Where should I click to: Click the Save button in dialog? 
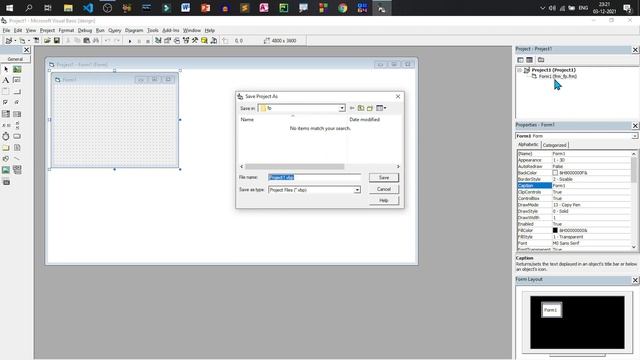click(x=384, y=178)
